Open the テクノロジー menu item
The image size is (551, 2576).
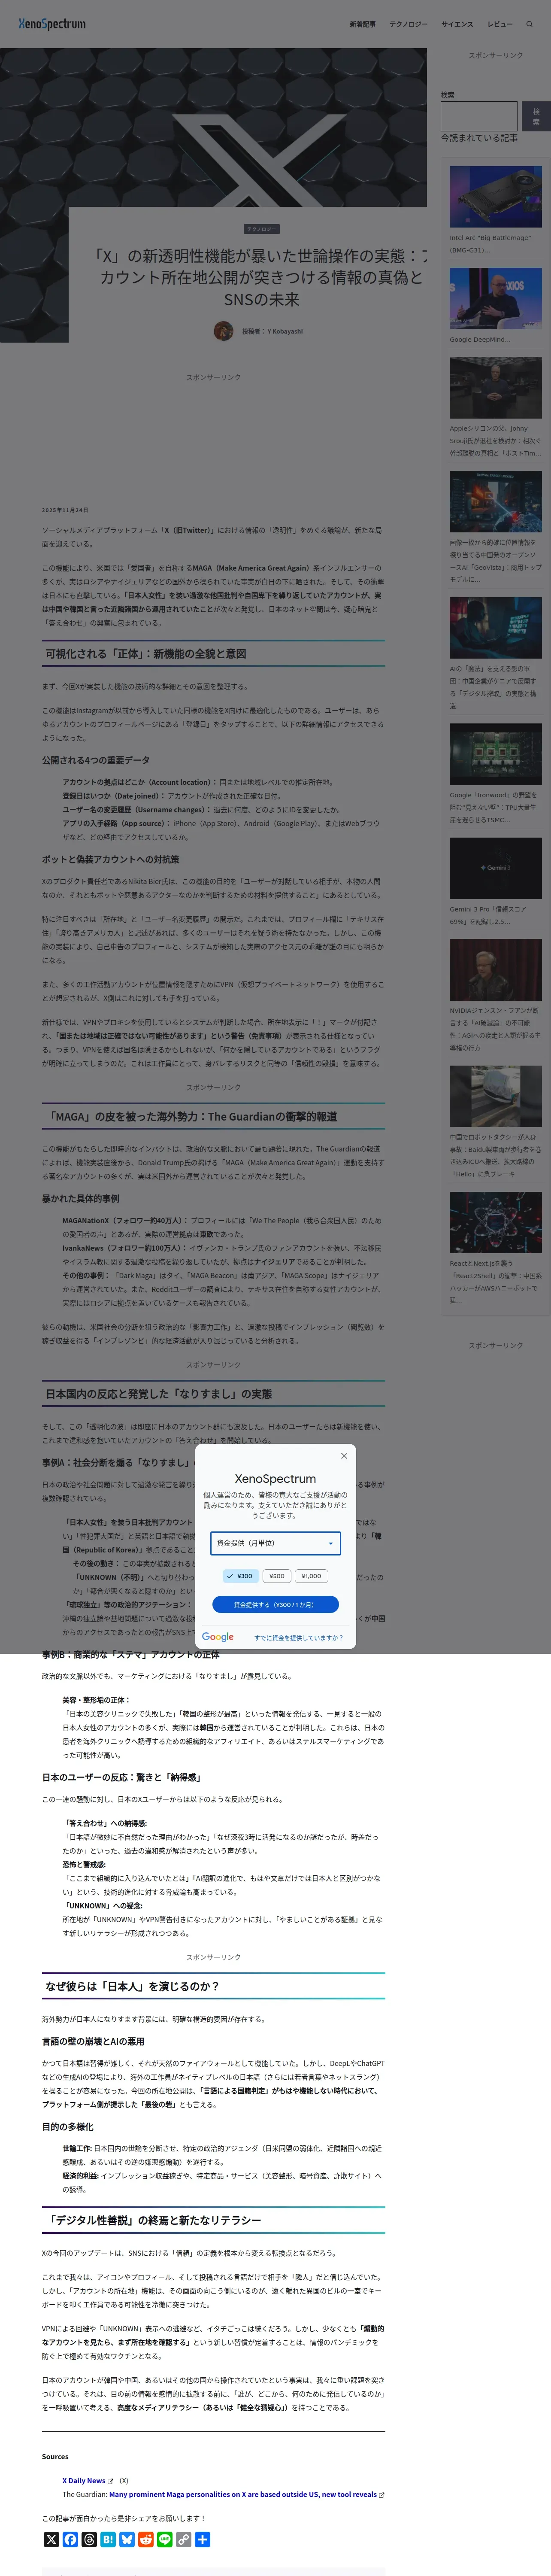click(408, 24)
